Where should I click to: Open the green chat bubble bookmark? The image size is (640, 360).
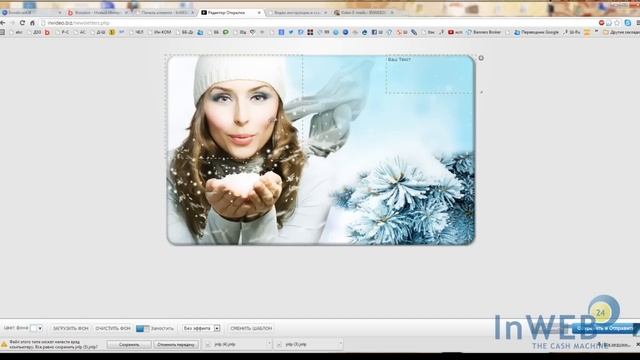(226, 32)
